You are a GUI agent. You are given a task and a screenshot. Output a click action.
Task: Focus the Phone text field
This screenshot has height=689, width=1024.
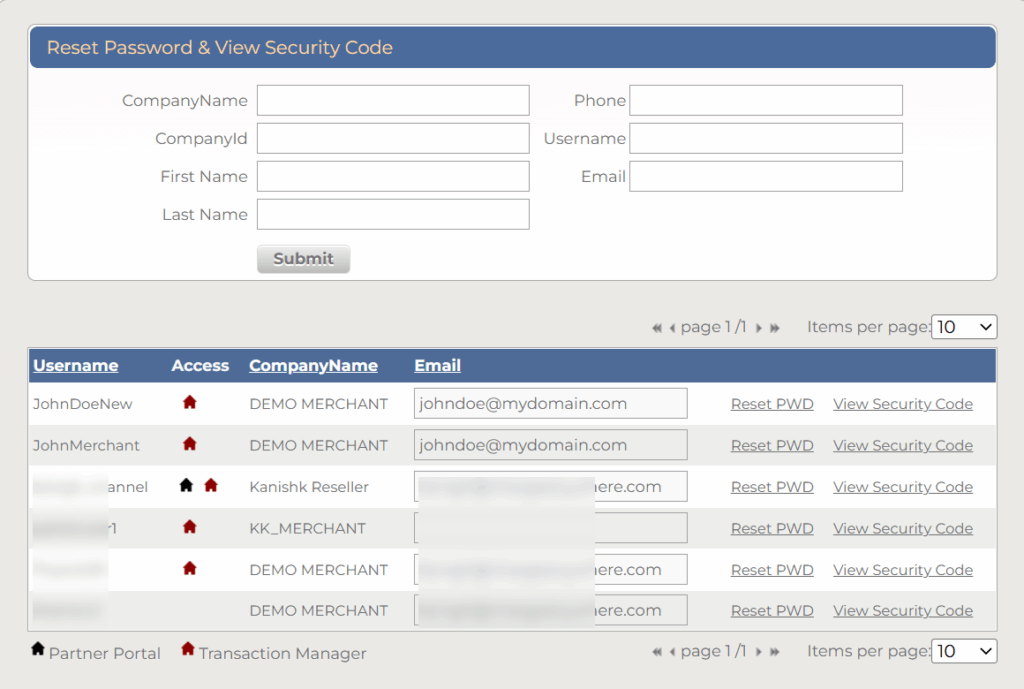[765, 100]
